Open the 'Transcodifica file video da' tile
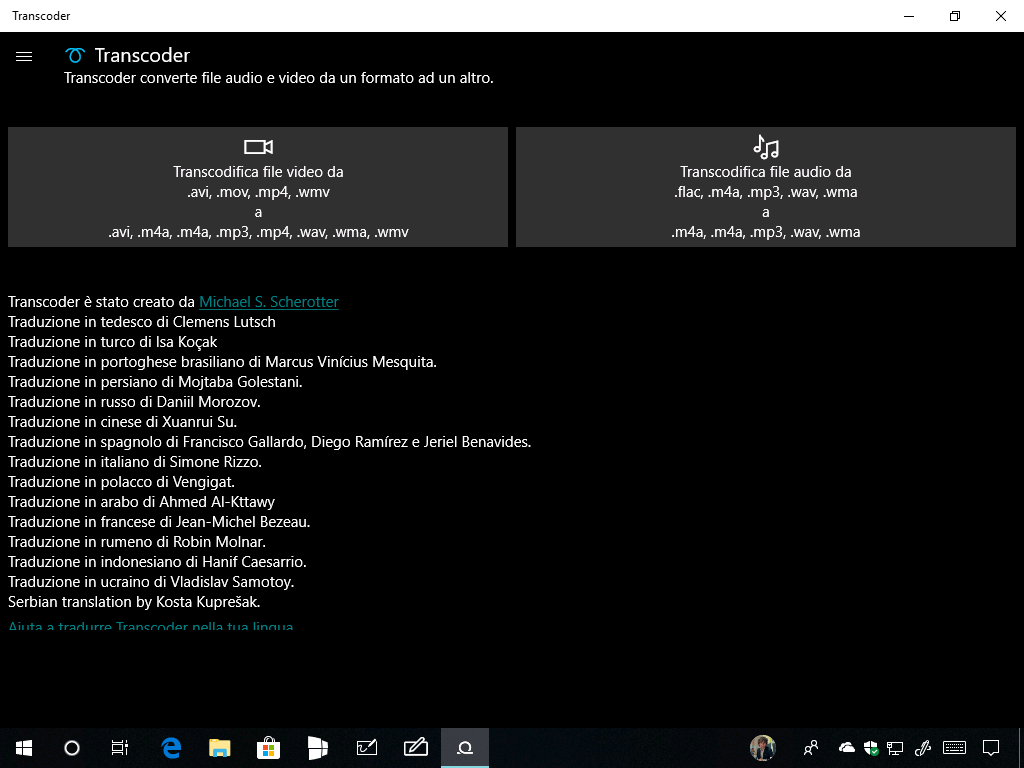Viewport: 1024px width, 768px height. (258, 187)
